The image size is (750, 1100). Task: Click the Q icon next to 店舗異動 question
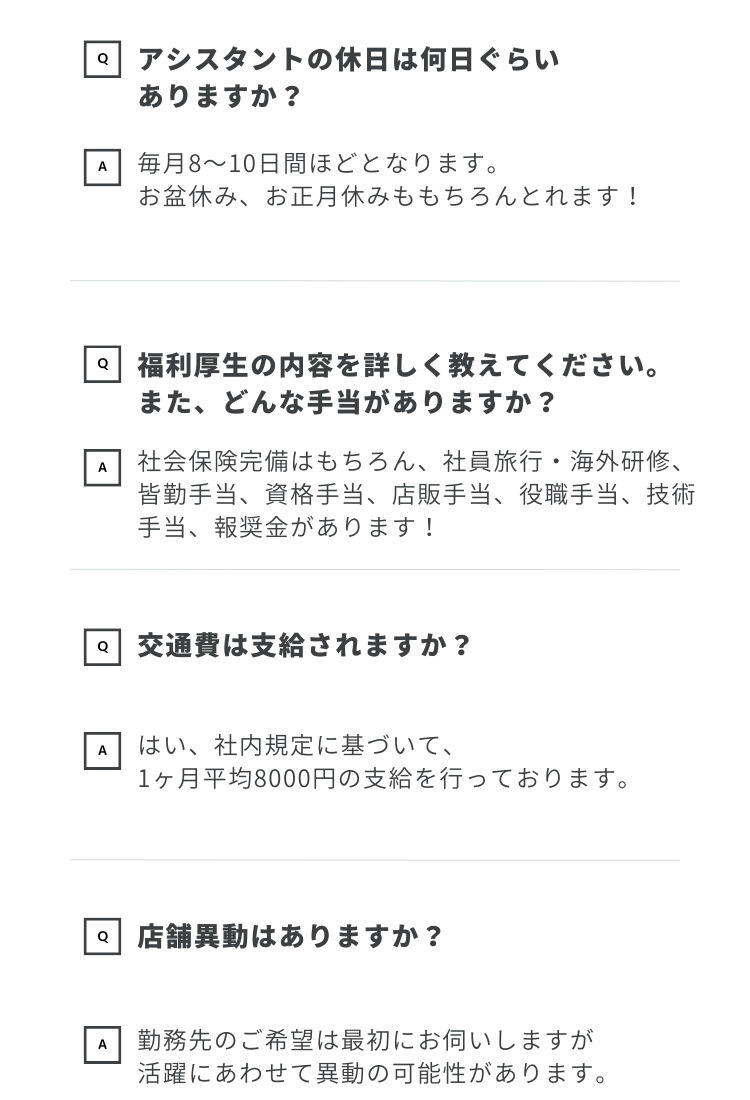102,937
